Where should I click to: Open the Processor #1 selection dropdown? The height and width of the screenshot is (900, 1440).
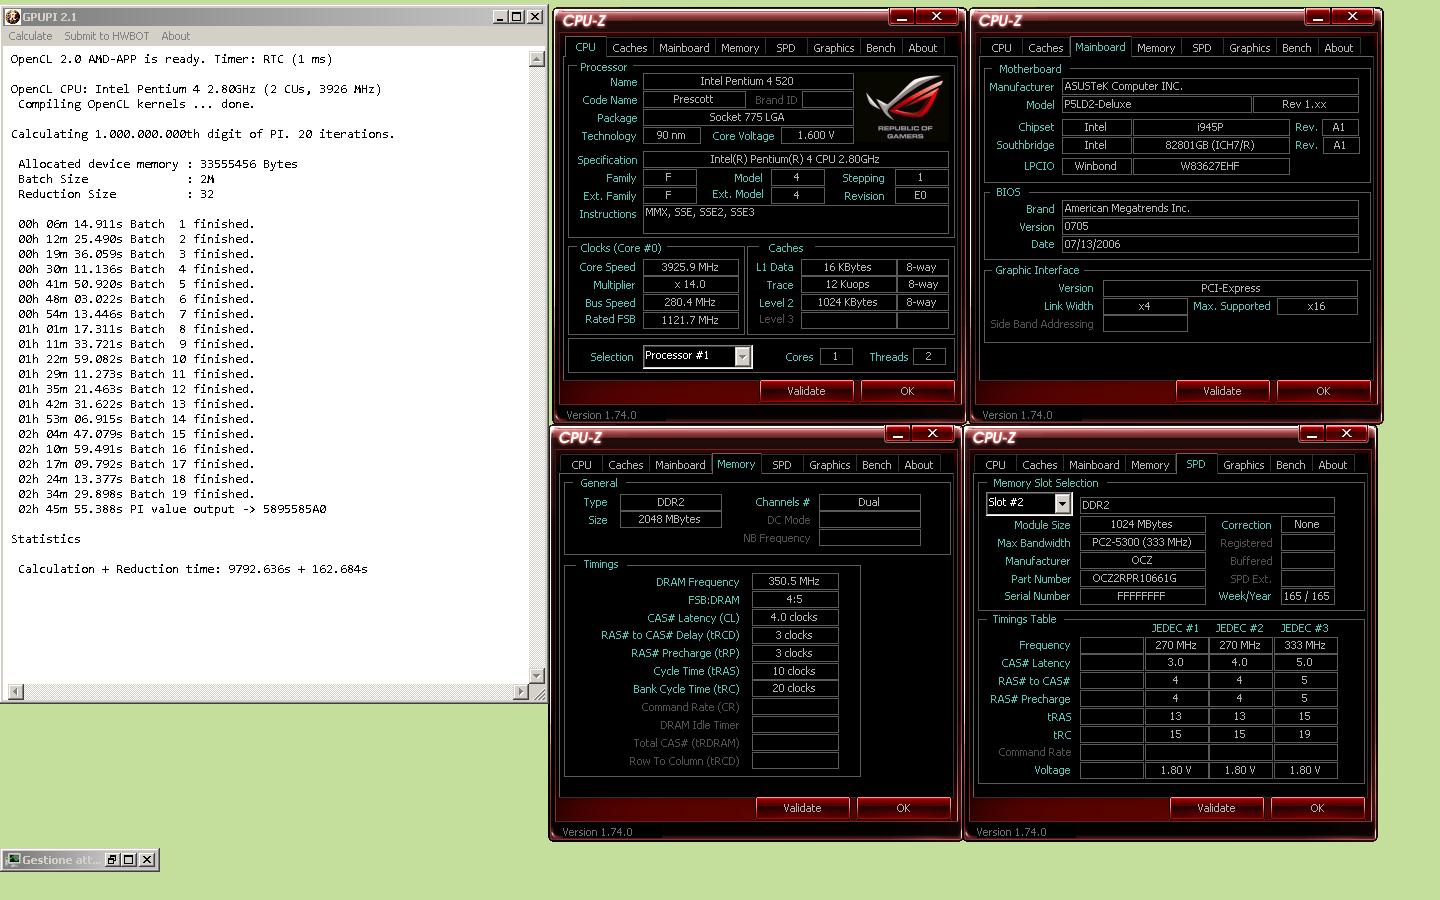coord(742,357)
